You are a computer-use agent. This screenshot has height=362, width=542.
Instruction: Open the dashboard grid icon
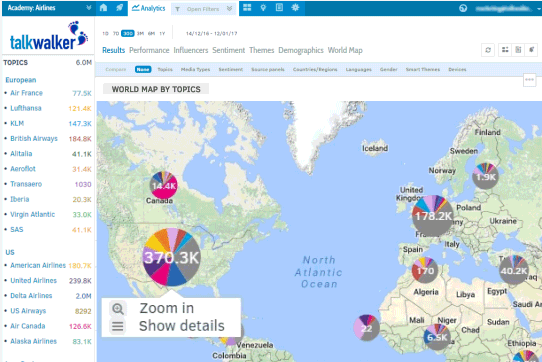[247, 8]
